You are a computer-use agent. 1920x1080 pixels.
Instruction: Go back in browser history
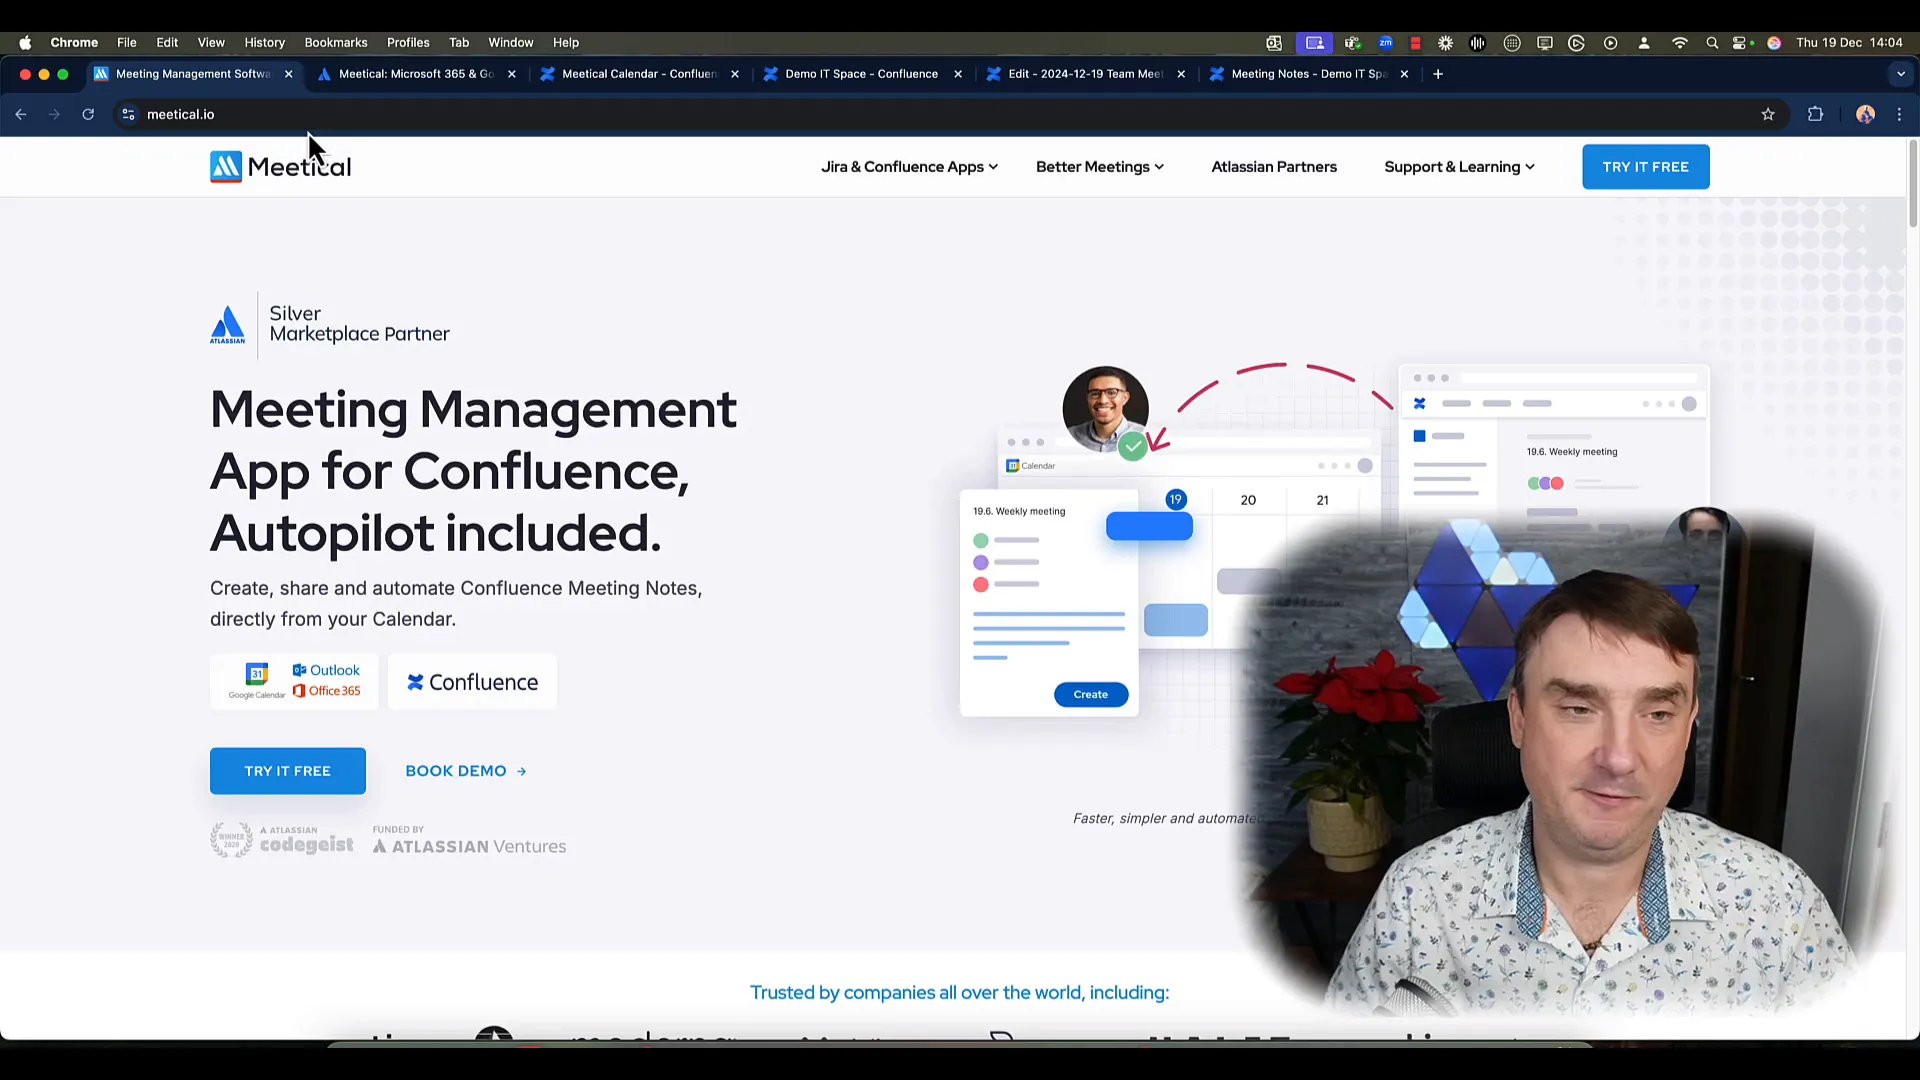coord(21,114)
